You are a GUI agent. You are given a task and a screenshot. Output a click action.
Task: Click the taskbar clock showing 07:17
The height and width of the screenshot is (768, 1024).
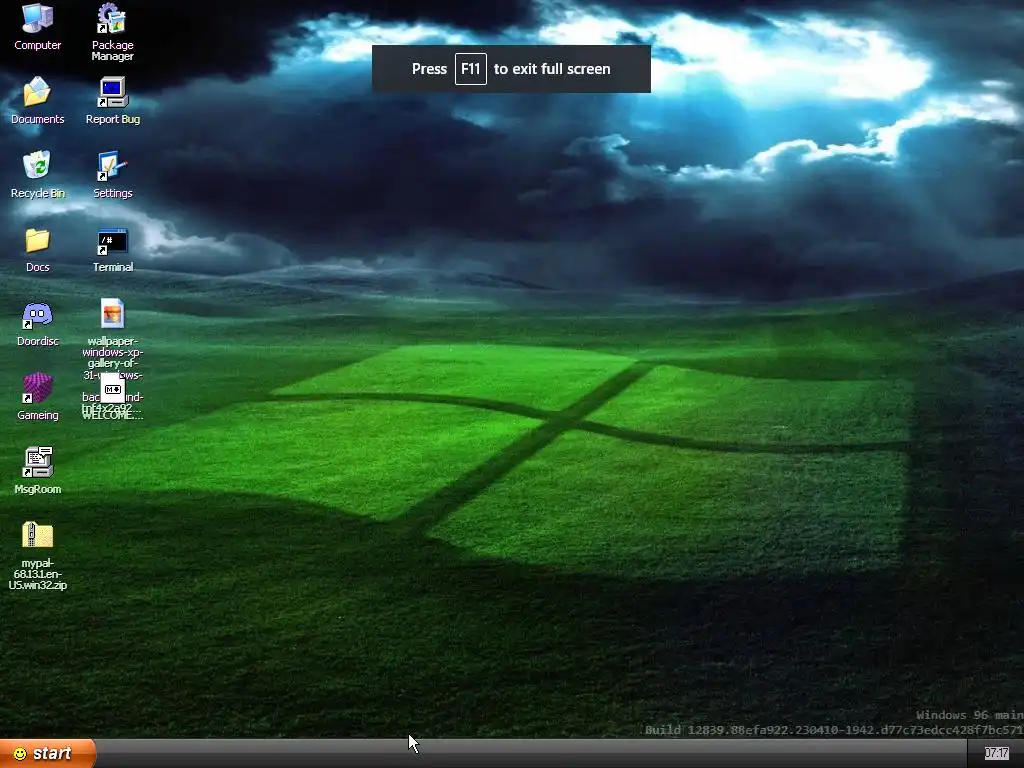pyautogui.click(x=996, y=754)
